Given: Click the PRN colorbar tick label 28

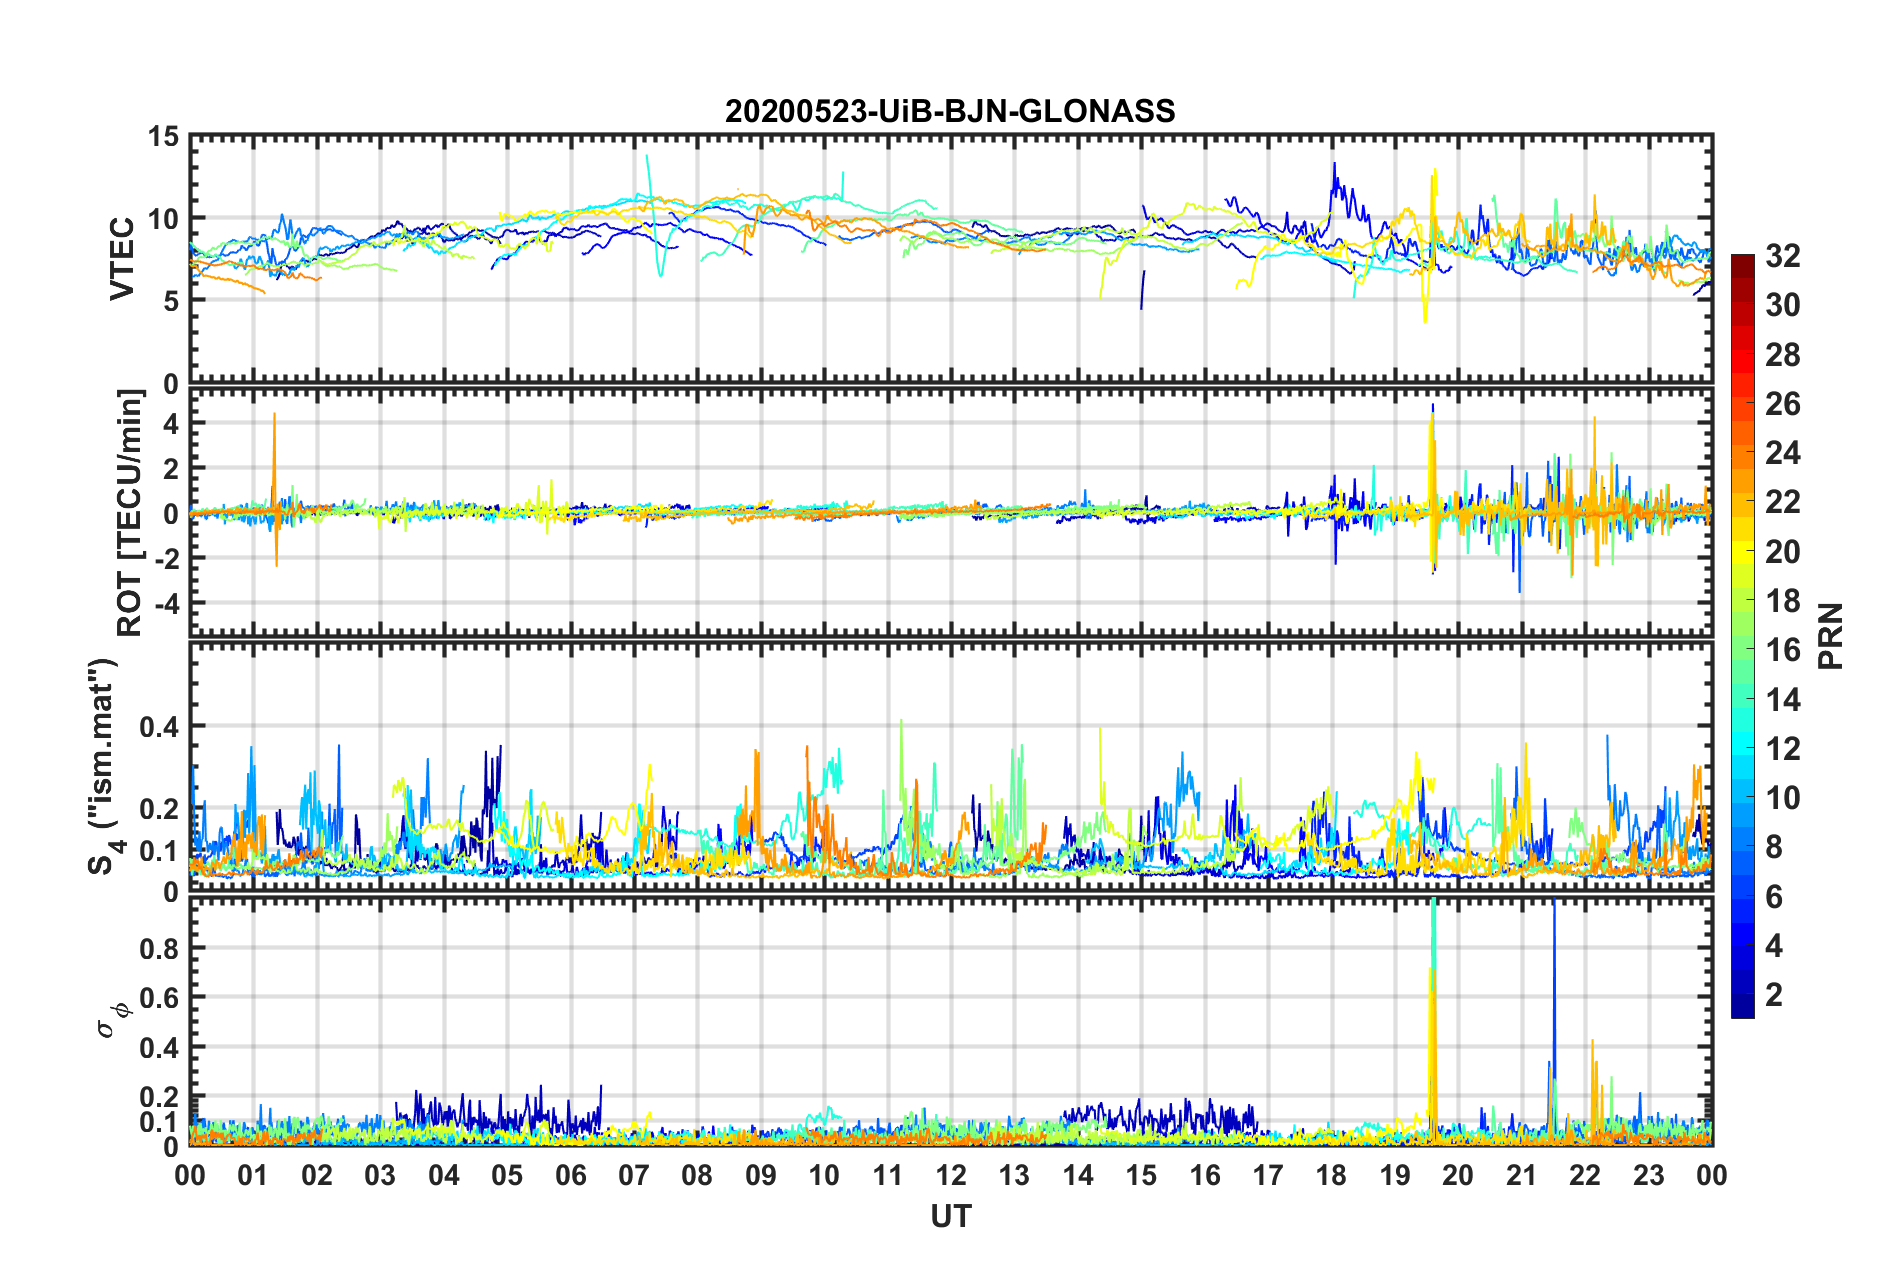Looking at the screenshot, I should [1783, 354].
